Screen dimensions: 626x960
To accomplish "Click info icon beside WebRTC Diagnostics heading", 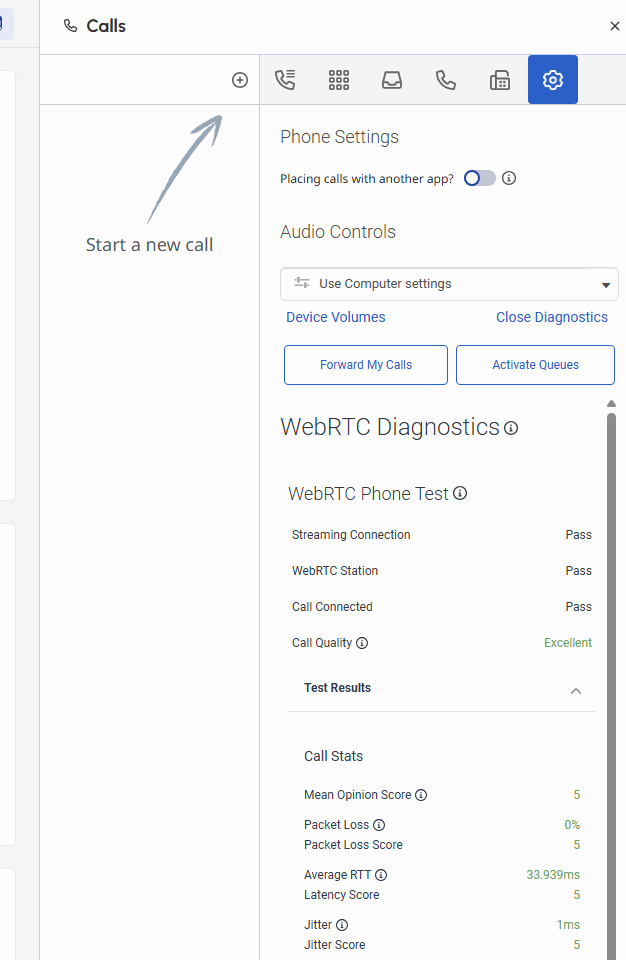I will coord(511,428).
